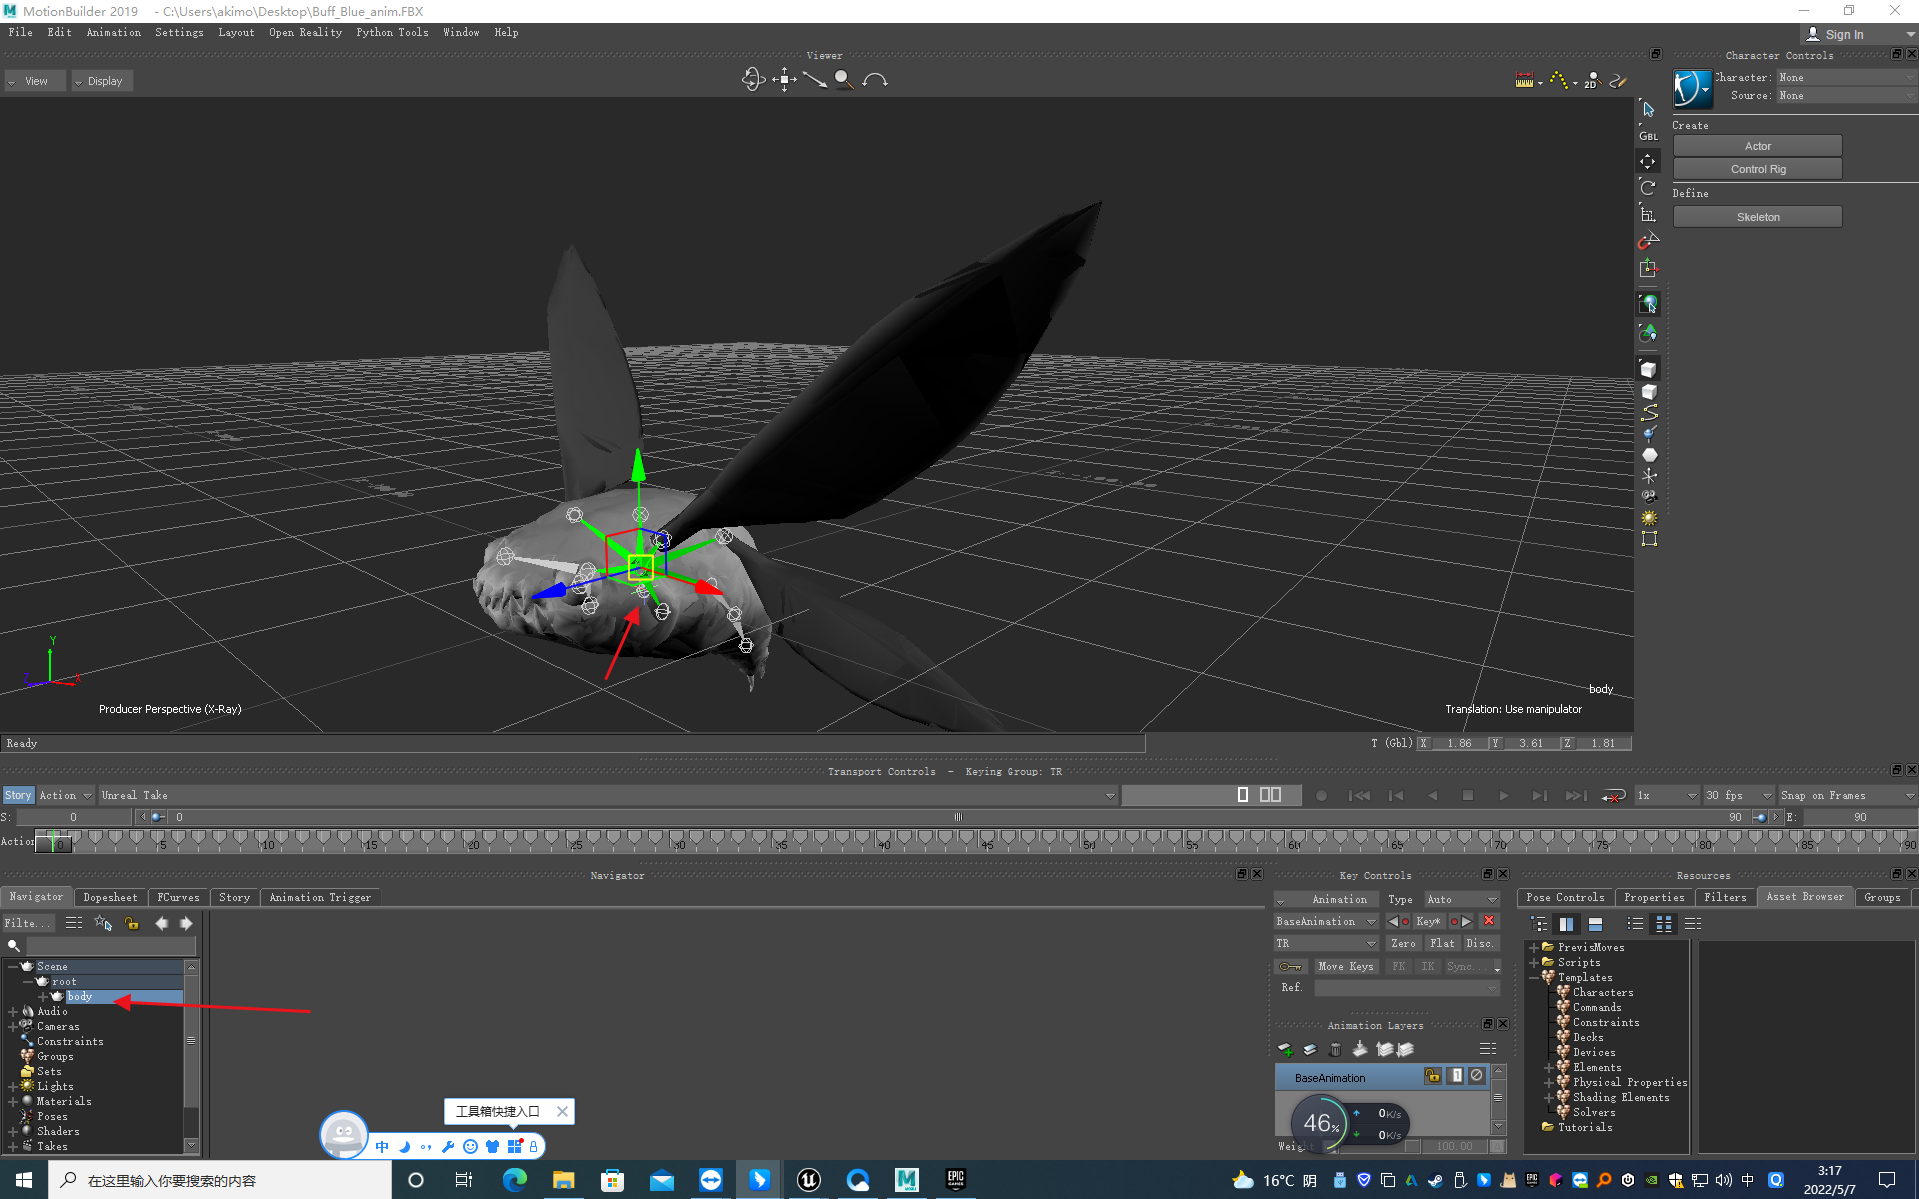The image size is (1919, 1199).
Task: Click the Control Rig button
Action: 1757,169
